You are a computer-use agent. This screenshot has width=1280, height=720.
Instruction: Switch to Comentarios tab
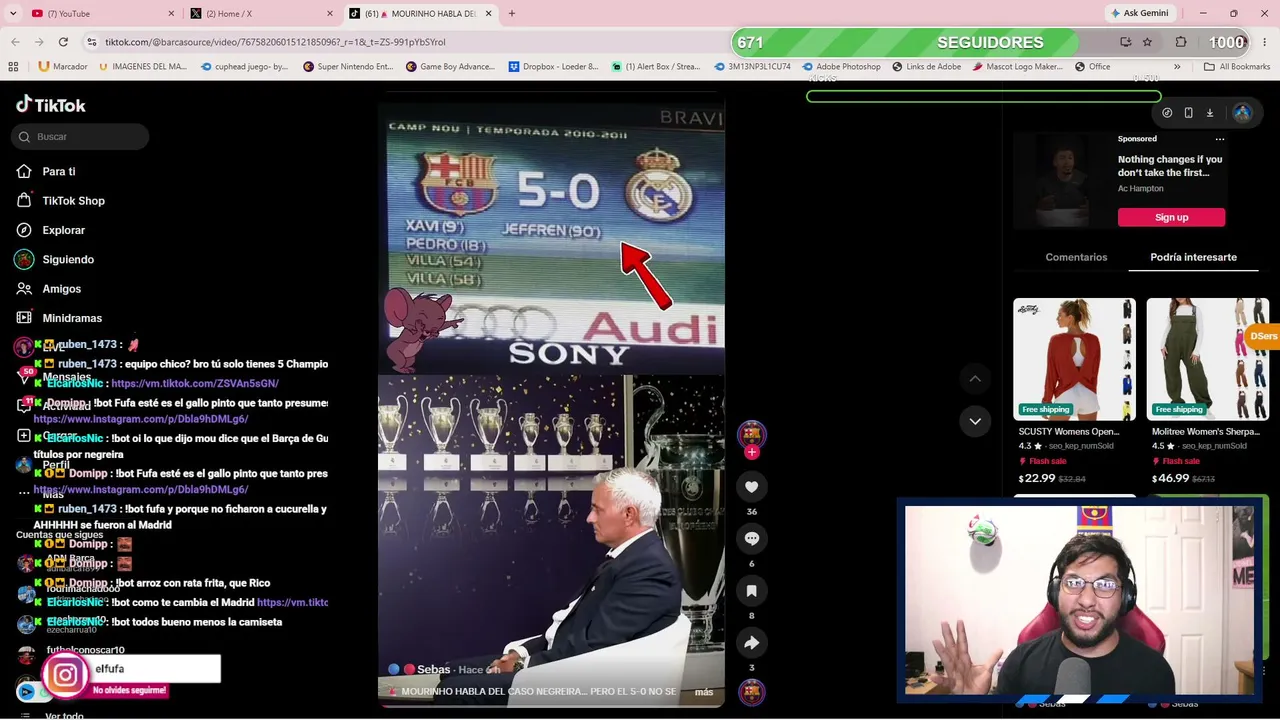1076,257
